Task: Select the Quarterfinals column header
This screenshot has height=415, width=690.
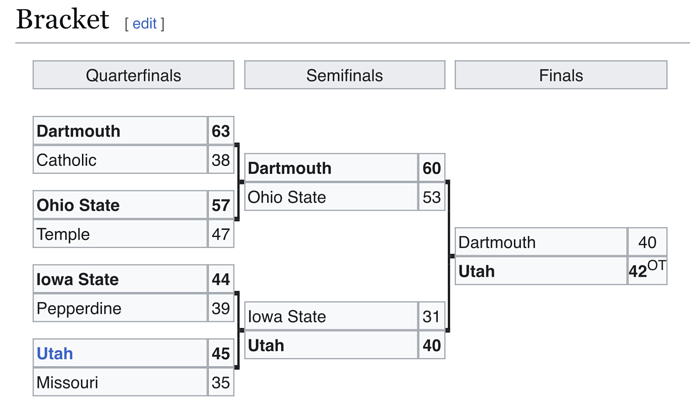Action: [x=133, y=75]
